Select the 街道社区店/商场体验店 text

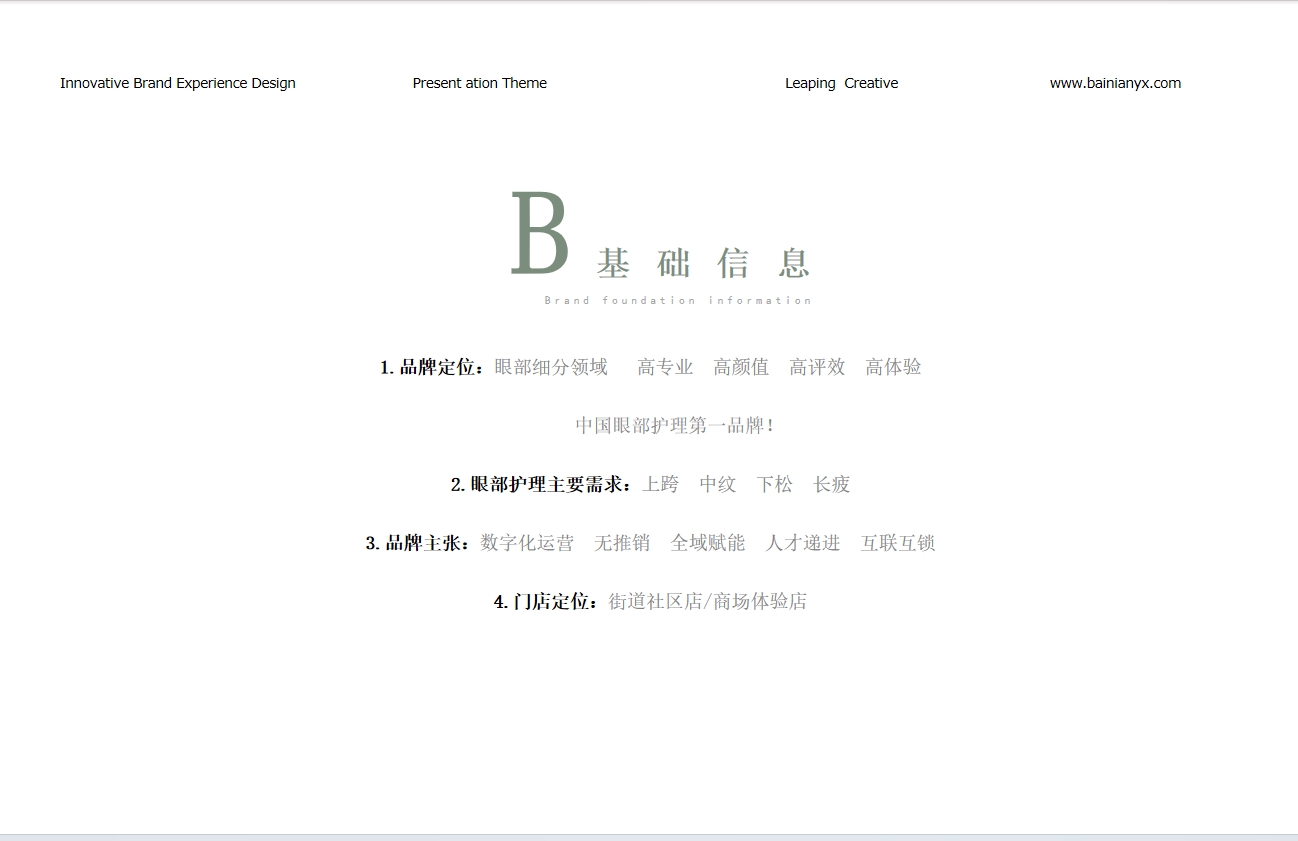click(x=707, y=601)
